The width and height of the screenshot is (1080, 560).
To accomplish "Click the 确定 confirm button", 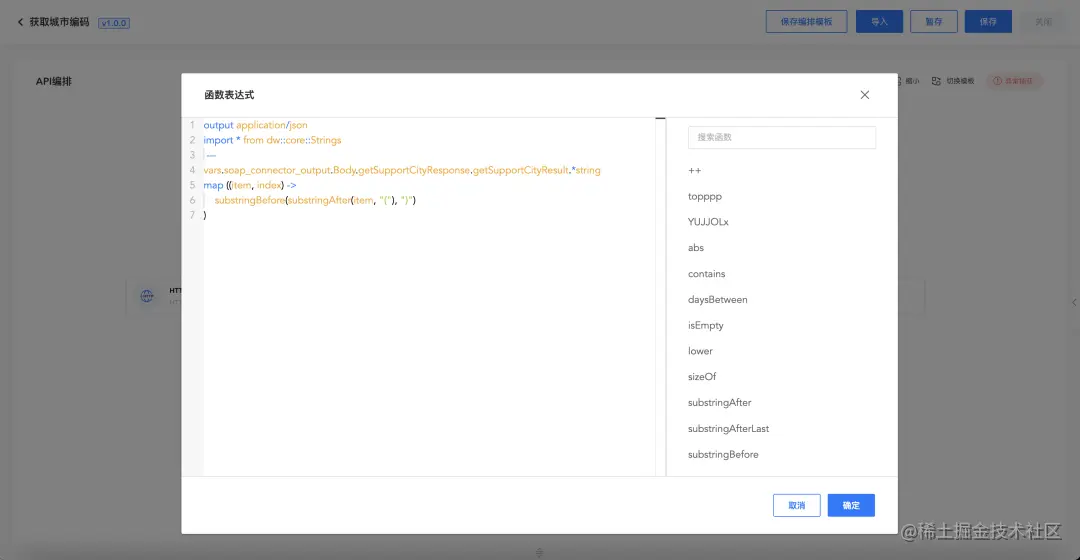I will click(x=851, y=505).
